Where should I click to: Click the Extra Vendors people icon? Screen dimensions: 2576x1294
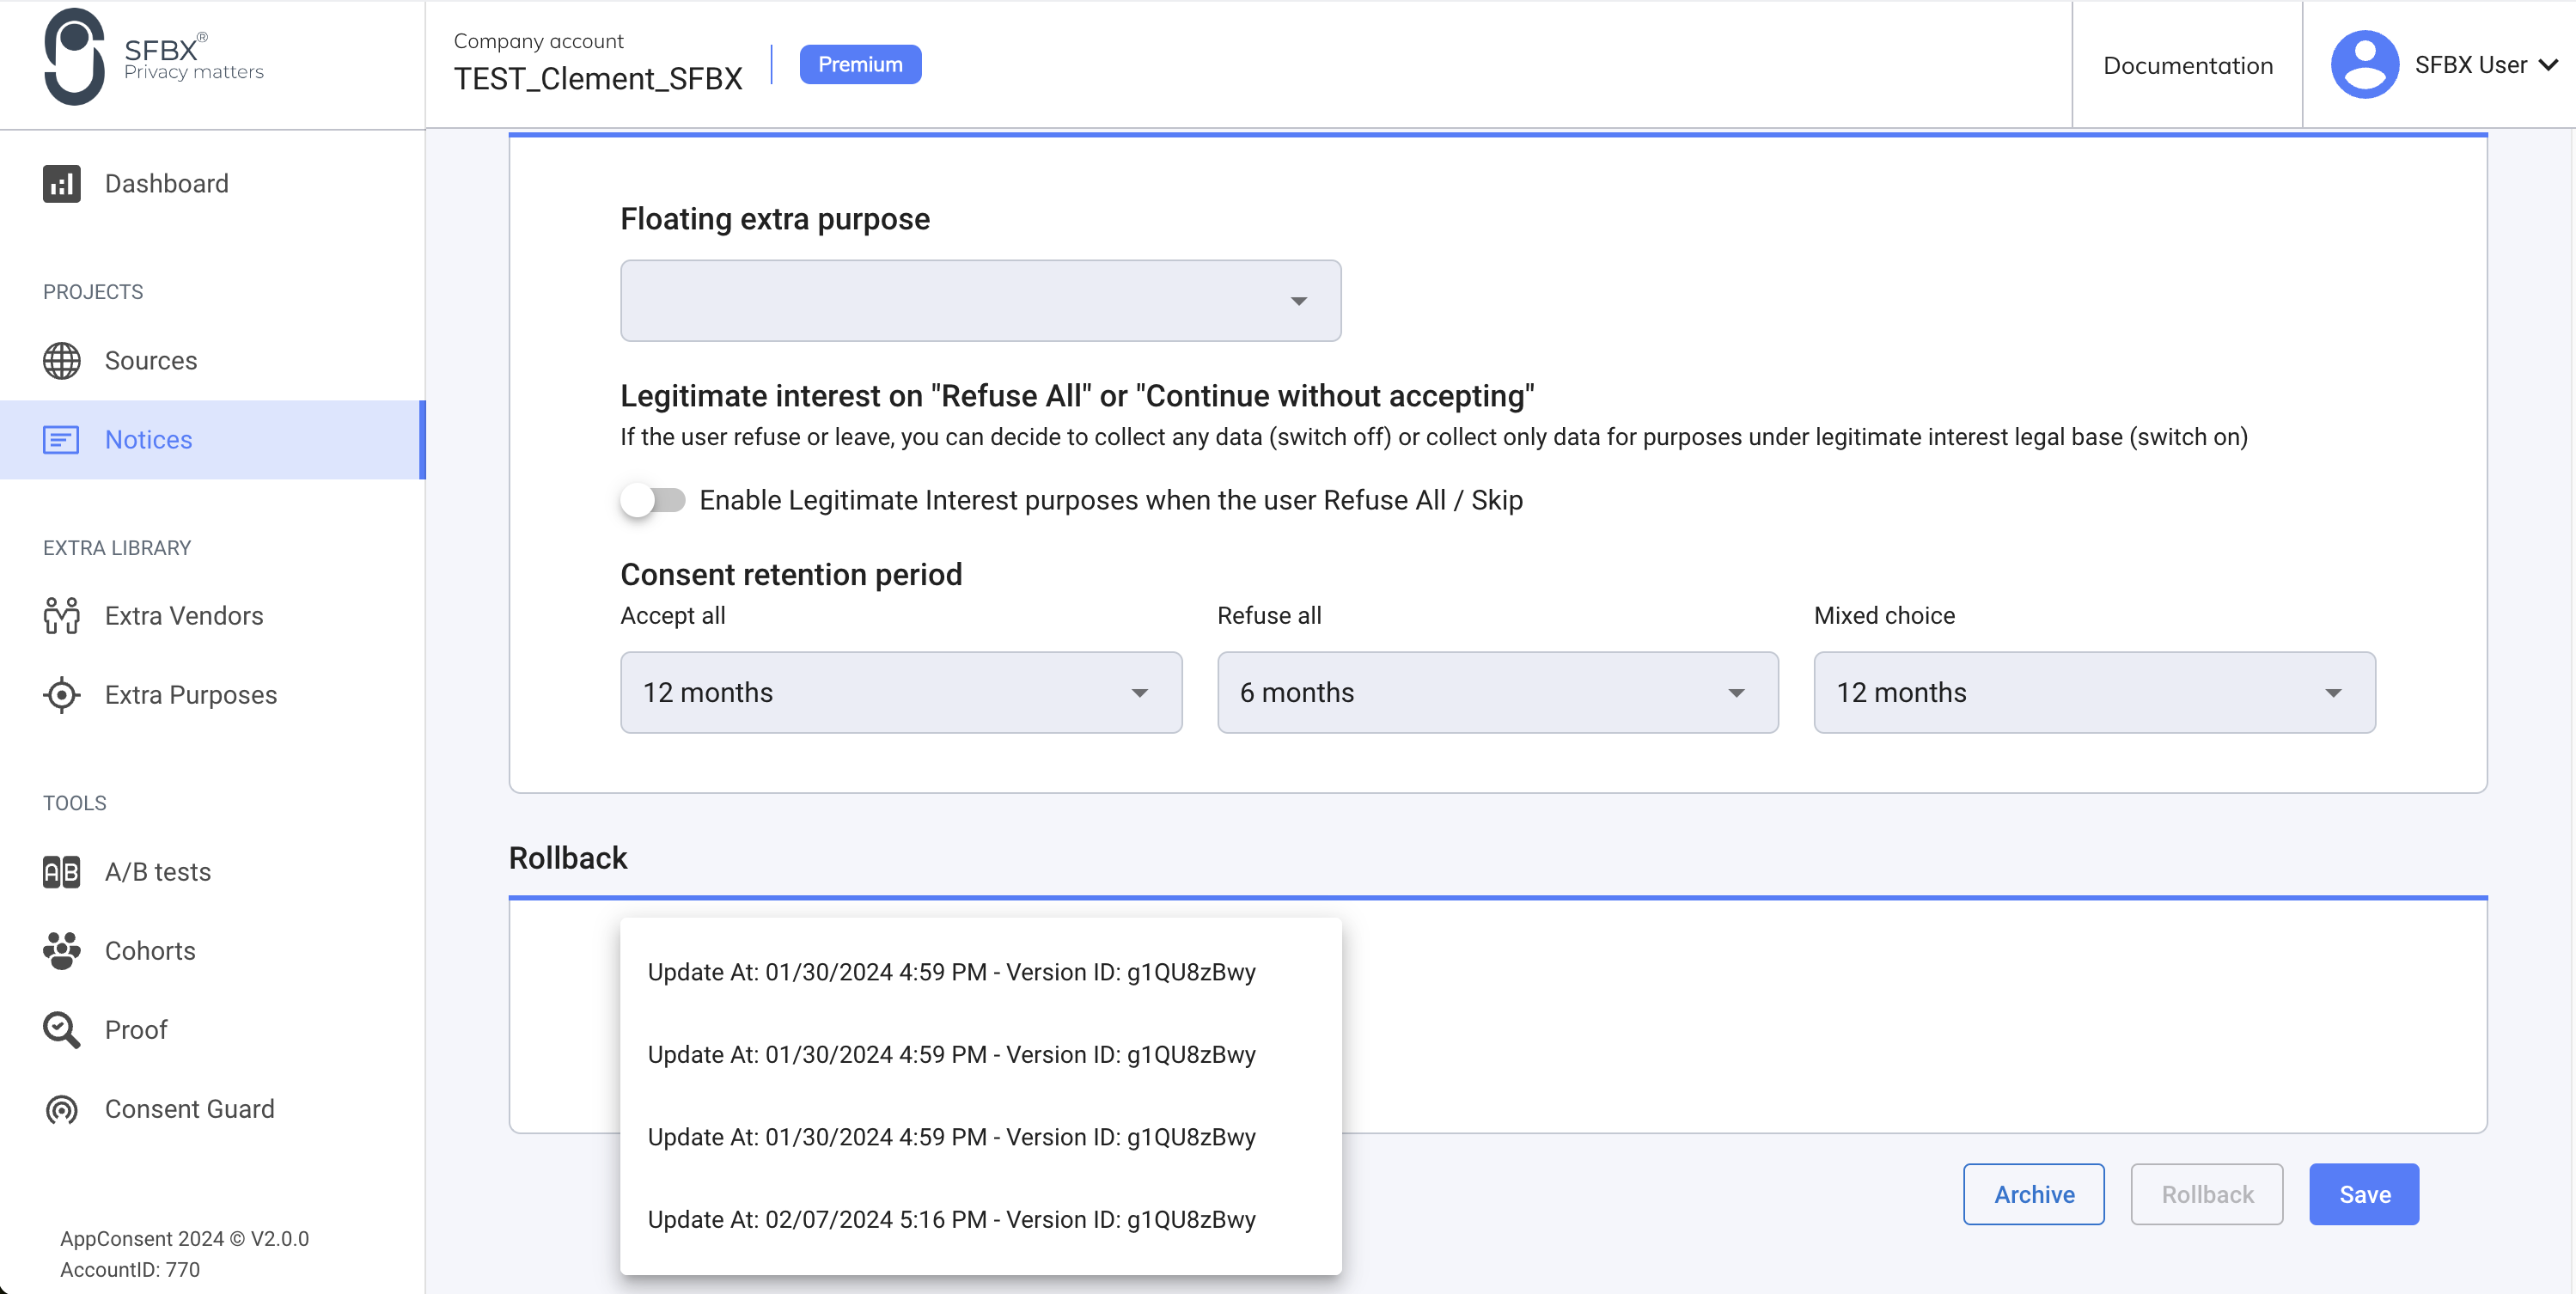point(61,615)
